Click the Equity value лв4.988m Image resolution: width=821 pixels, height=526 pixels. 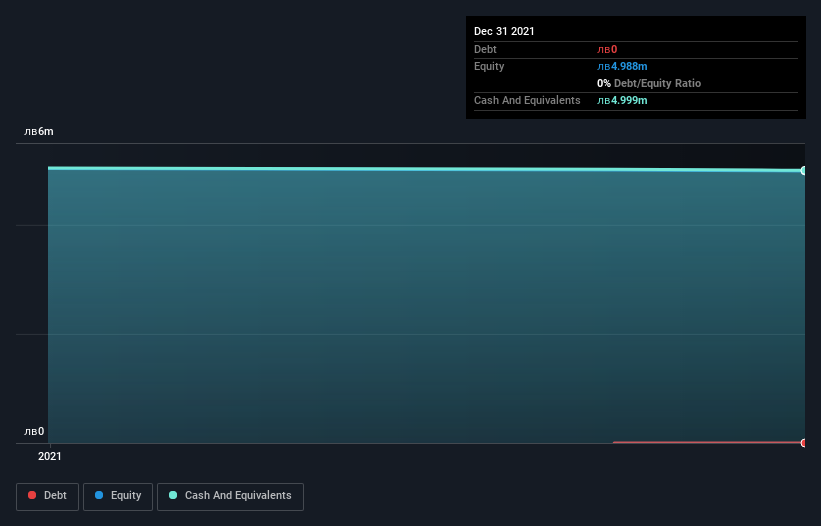pyautogui.click(x=622, y=66)
